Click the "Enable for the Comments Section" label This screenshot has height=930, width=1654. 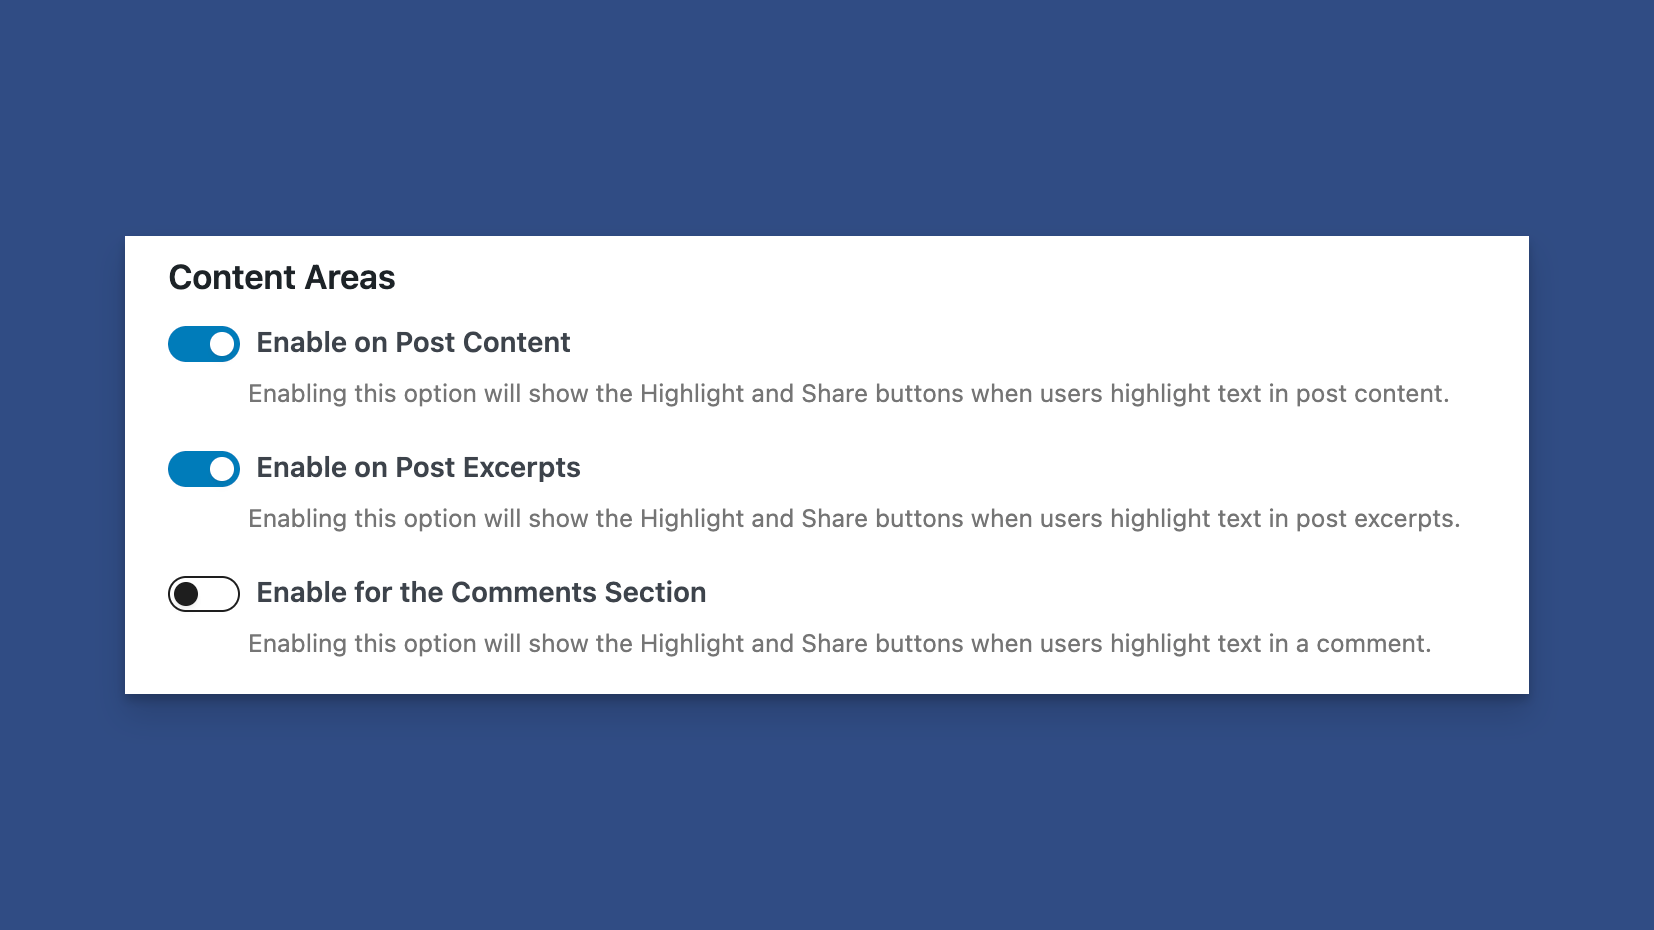[x=481, y=593]
